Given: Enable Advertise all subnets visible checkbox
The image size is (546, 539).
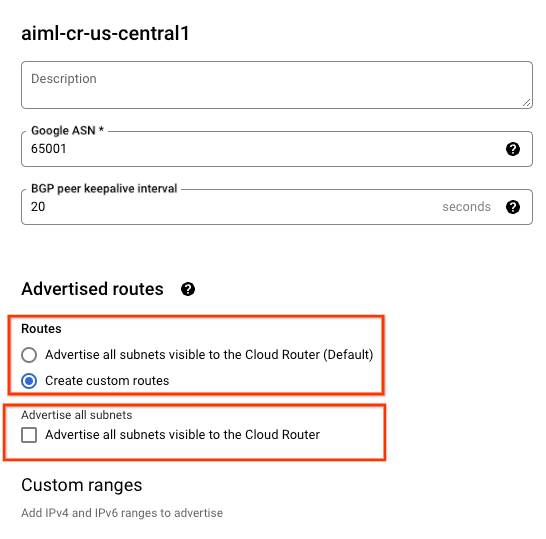Looking at the screenshot, I should (x=29, y=435).
